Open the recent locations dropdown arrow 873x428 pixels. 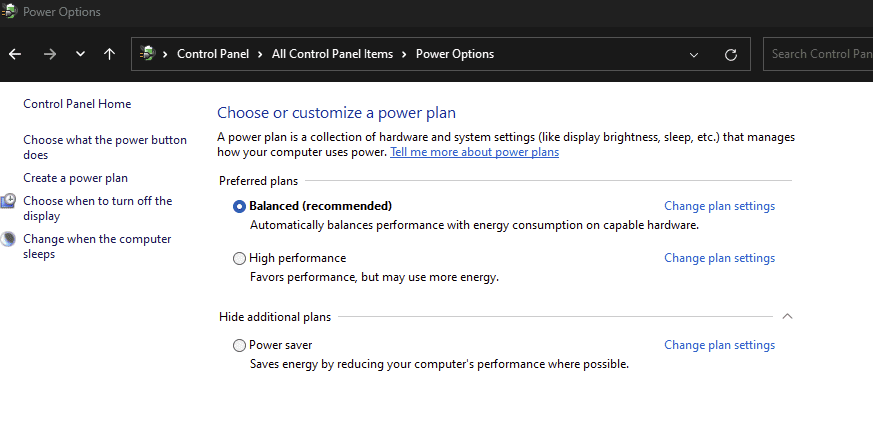point(80,54)
